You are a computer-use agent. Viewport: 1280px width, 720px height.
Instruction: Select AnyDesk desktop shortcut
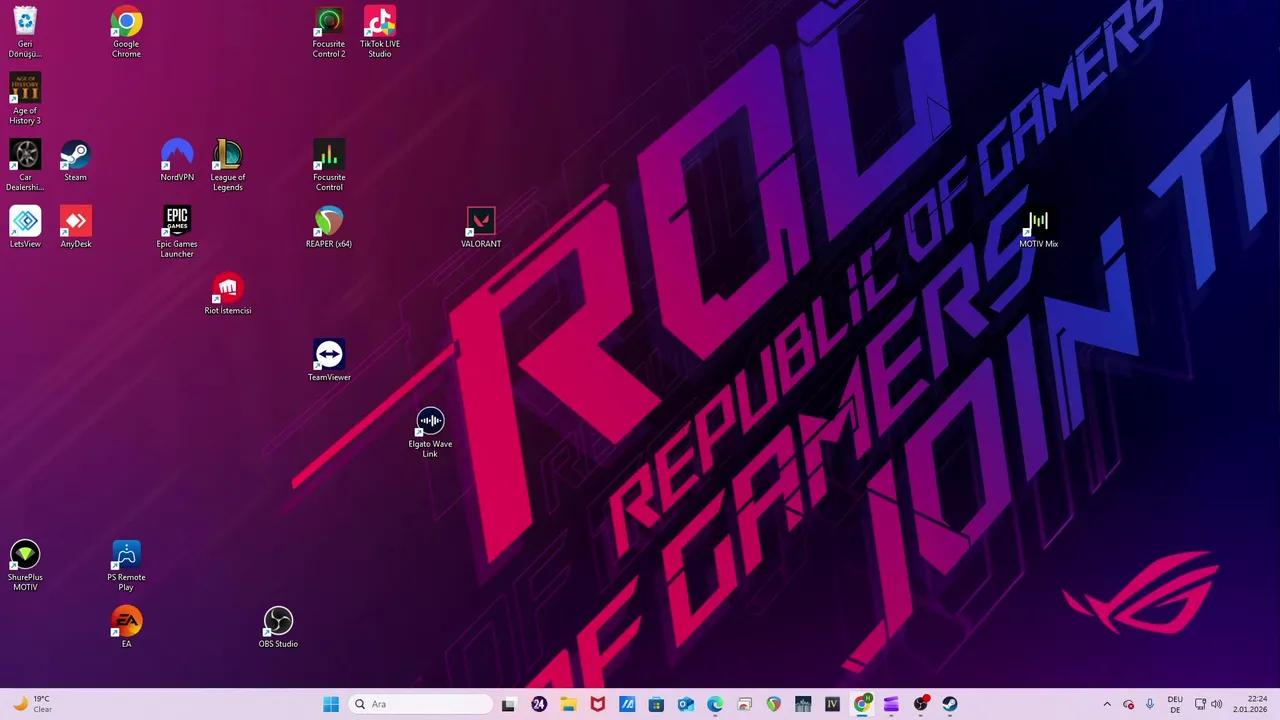[x=75, y=227]
